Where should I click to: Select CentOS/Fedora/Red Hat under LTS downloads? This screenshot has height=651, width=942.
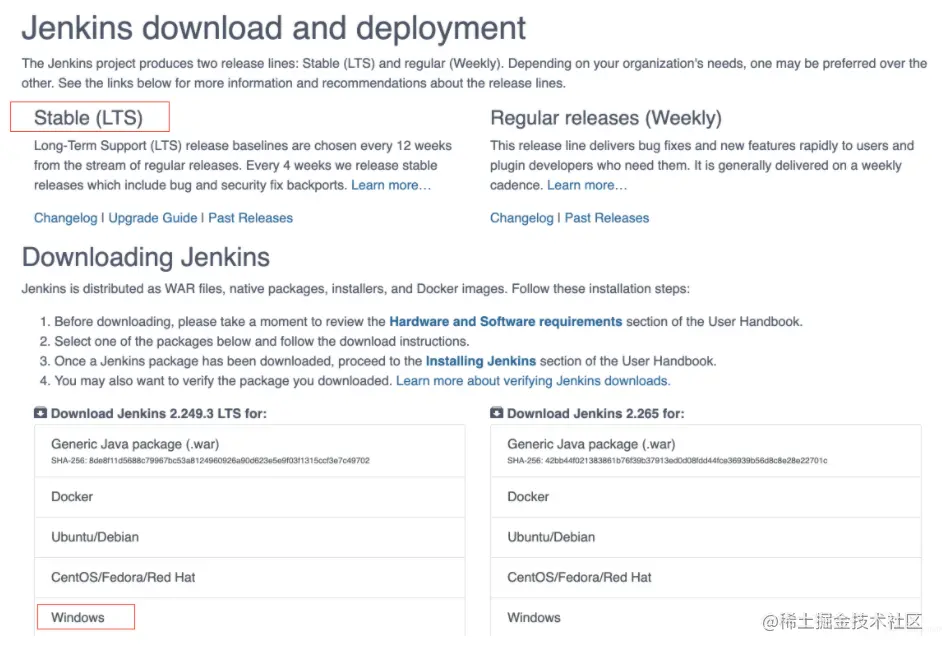pyautogui.click(x=249, y=578)
